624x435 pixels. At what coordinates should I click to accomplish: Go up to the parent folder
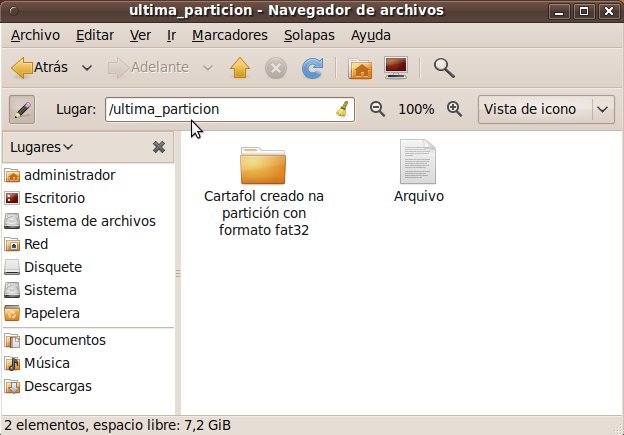[x=240, y=68]
